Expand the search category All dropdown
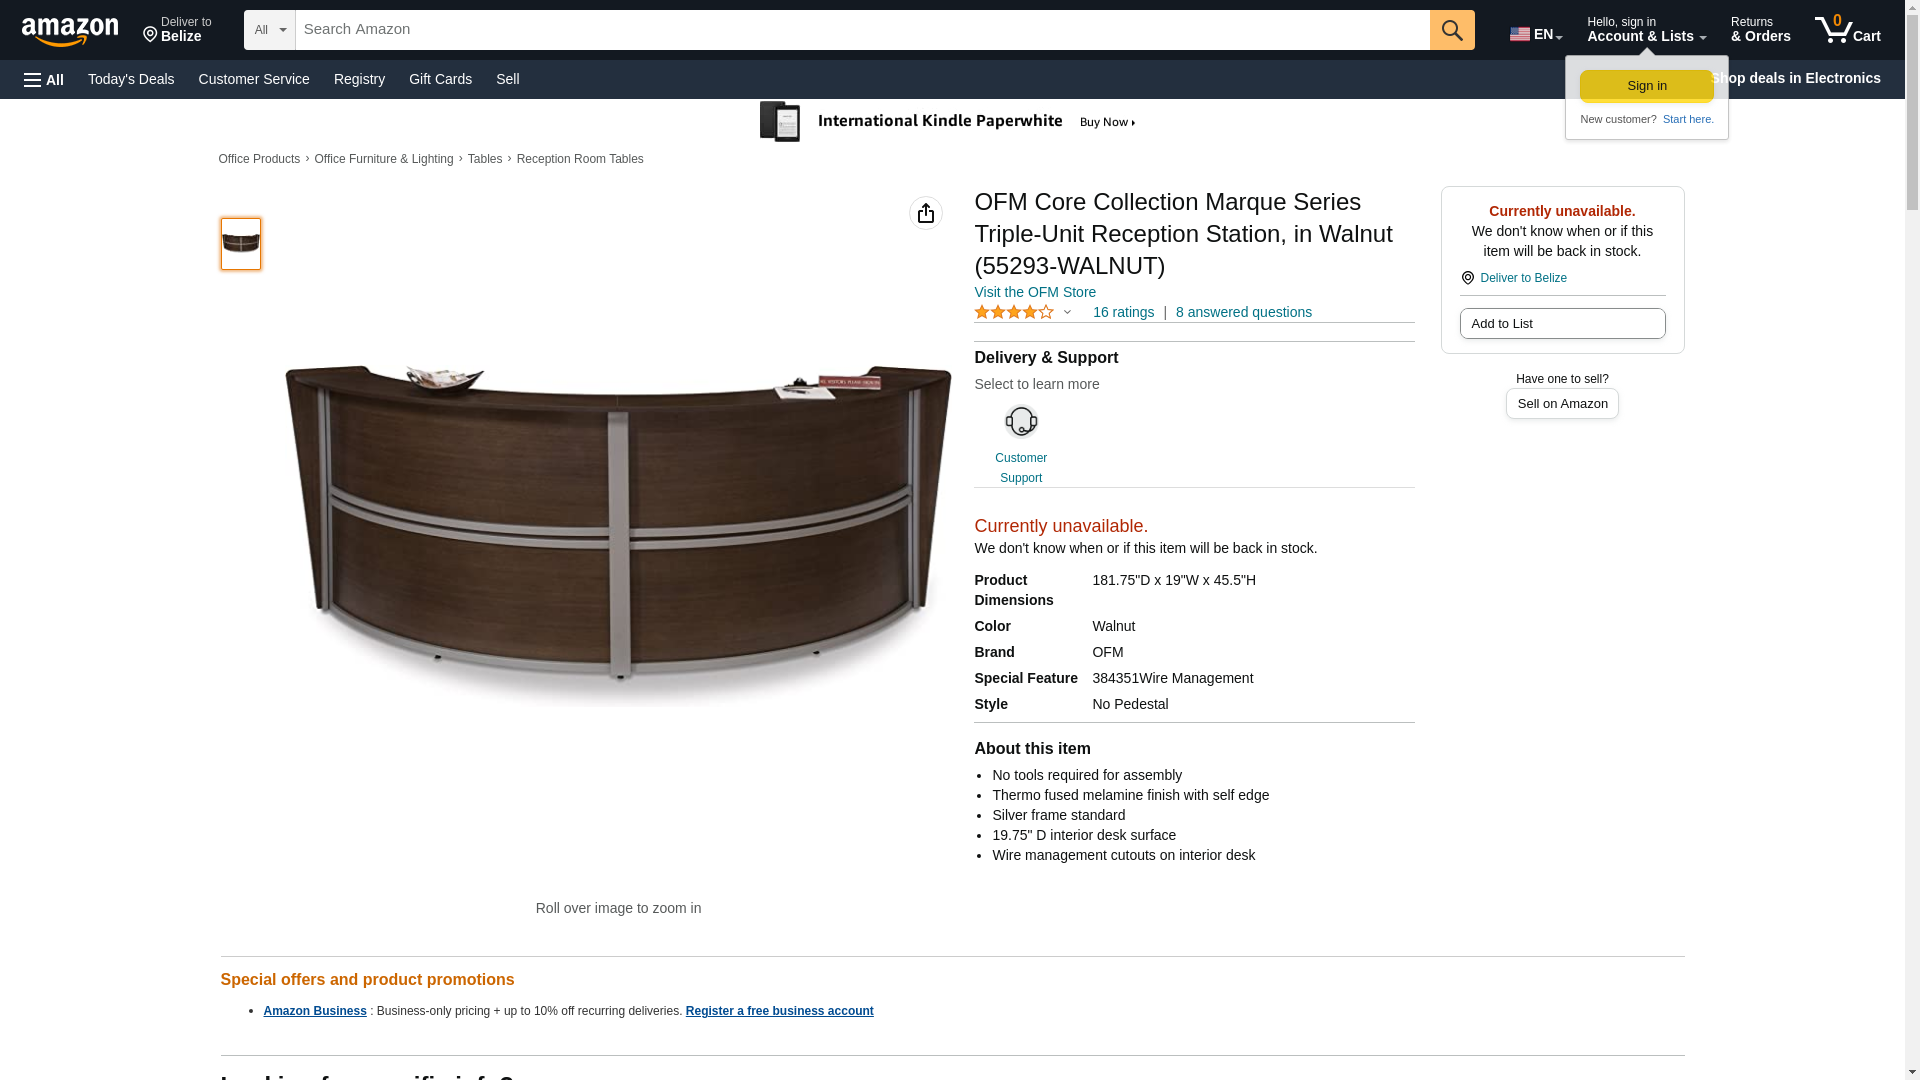The height and width of the screenshot is (1080, 1920). click(269, 30)
